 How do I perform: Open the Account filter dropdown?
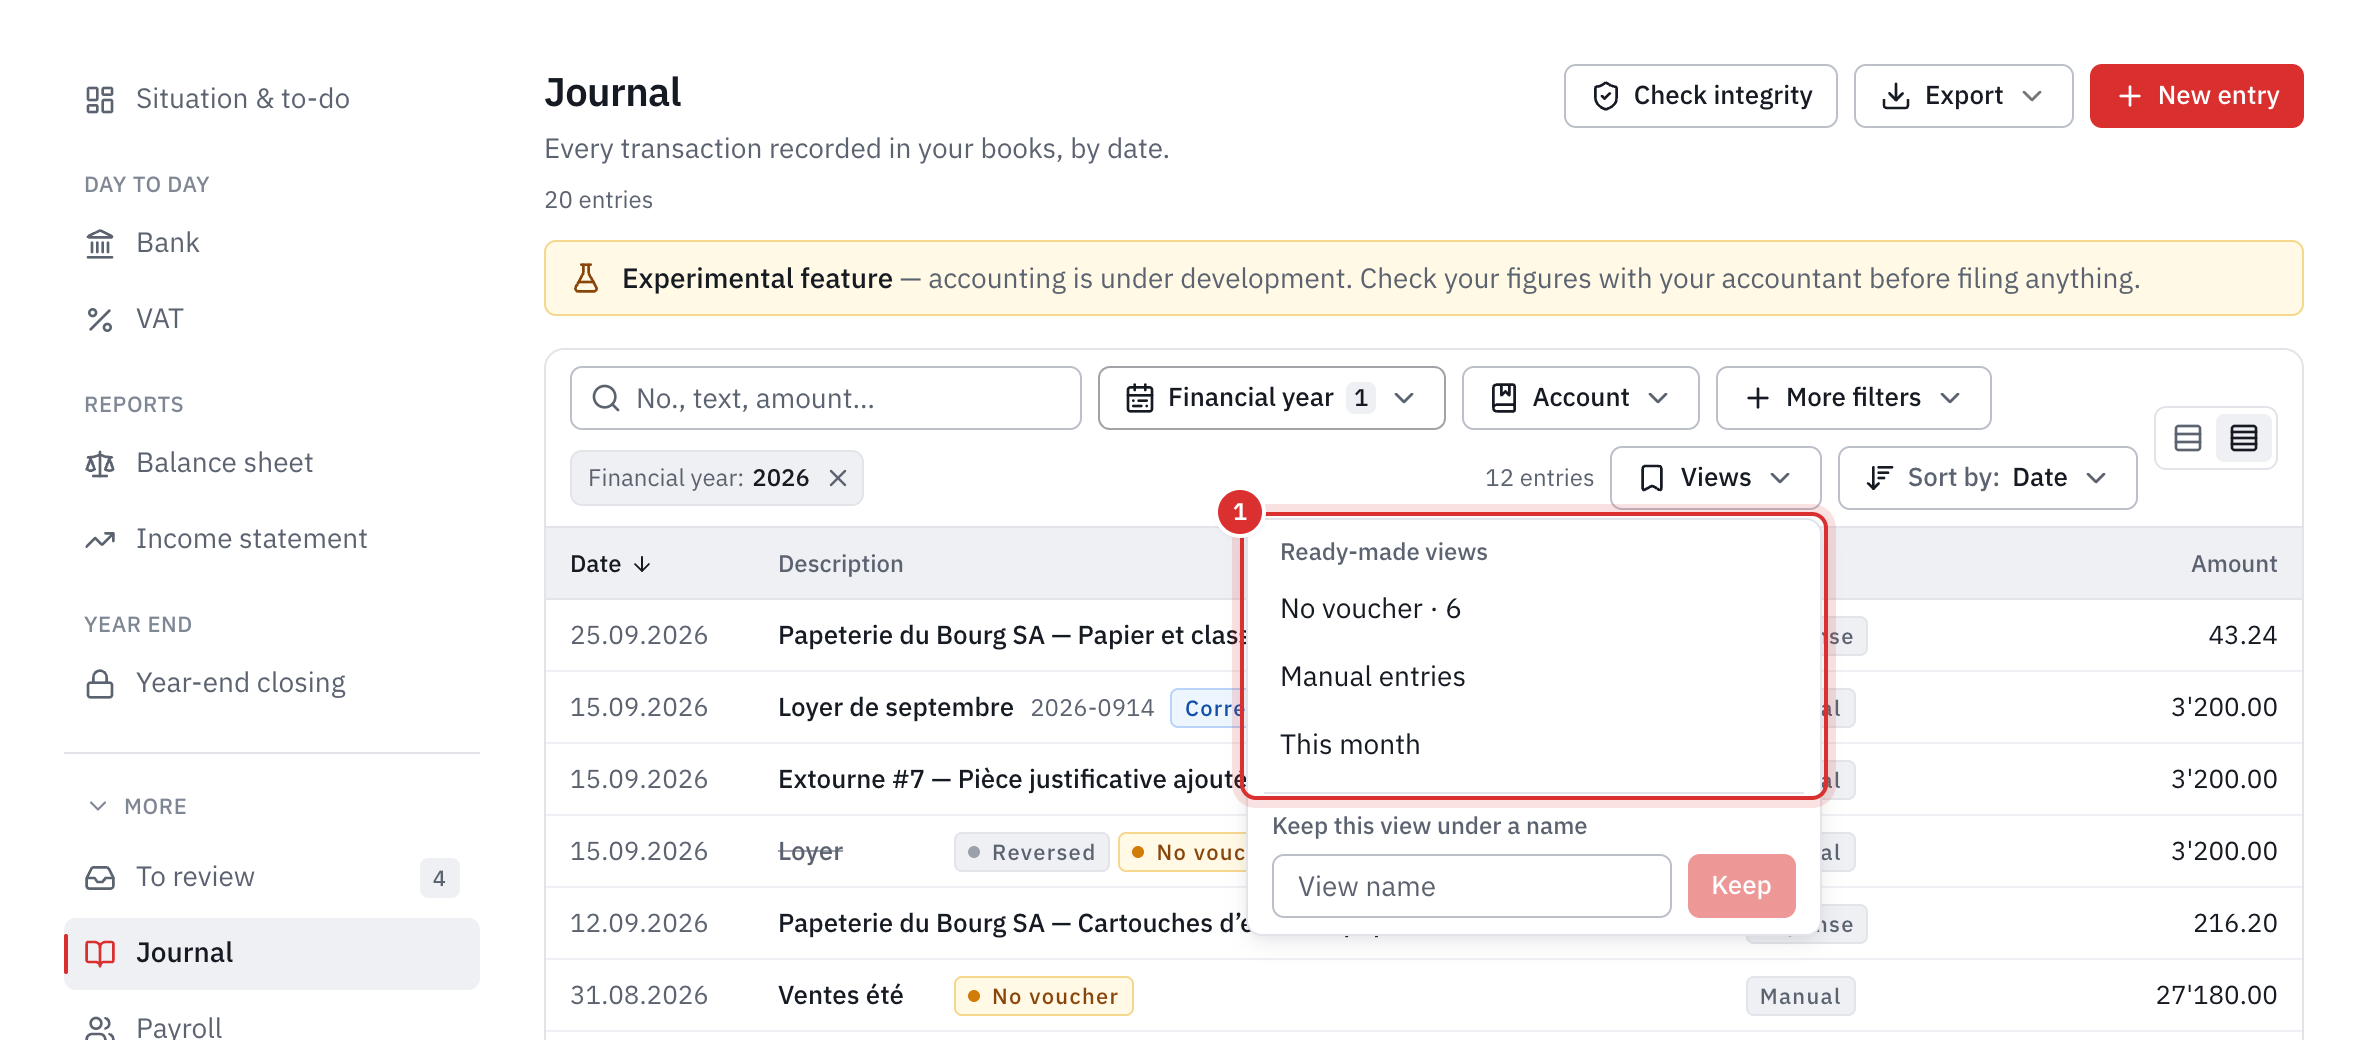1580,398
